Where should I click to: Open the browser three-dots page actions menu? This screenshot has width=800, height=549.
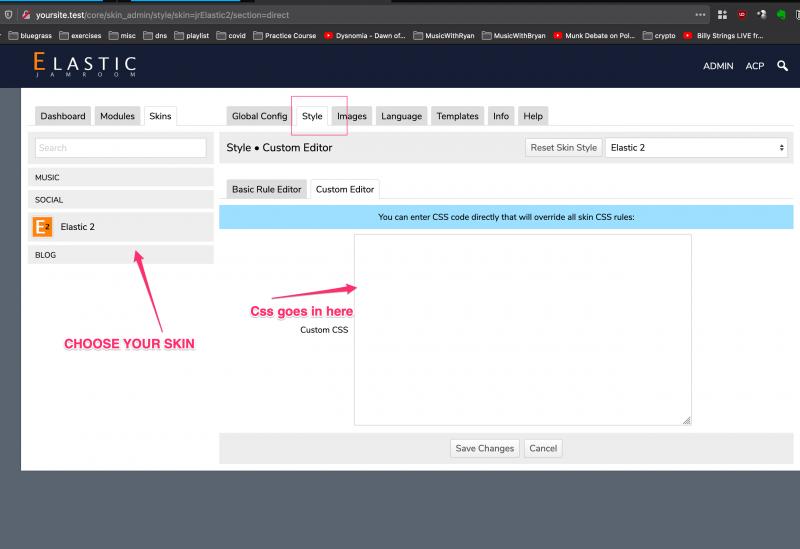coord(701,15)
